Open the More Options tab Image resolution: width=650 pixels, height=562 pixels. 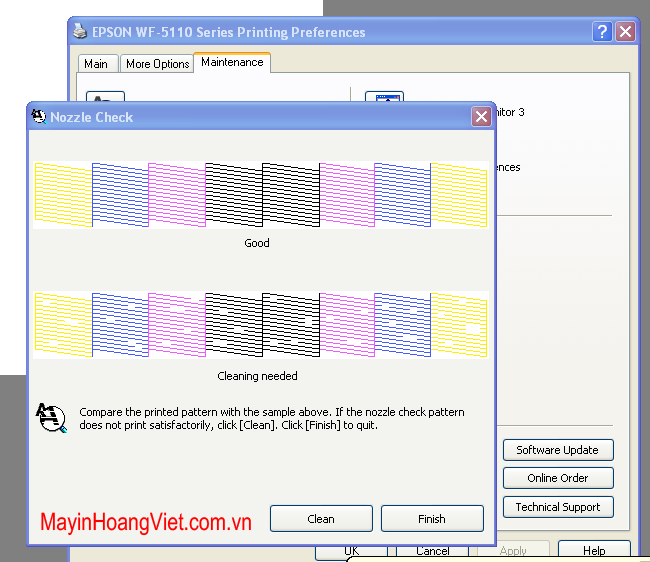pyautogui.click(x=157, y=63)
